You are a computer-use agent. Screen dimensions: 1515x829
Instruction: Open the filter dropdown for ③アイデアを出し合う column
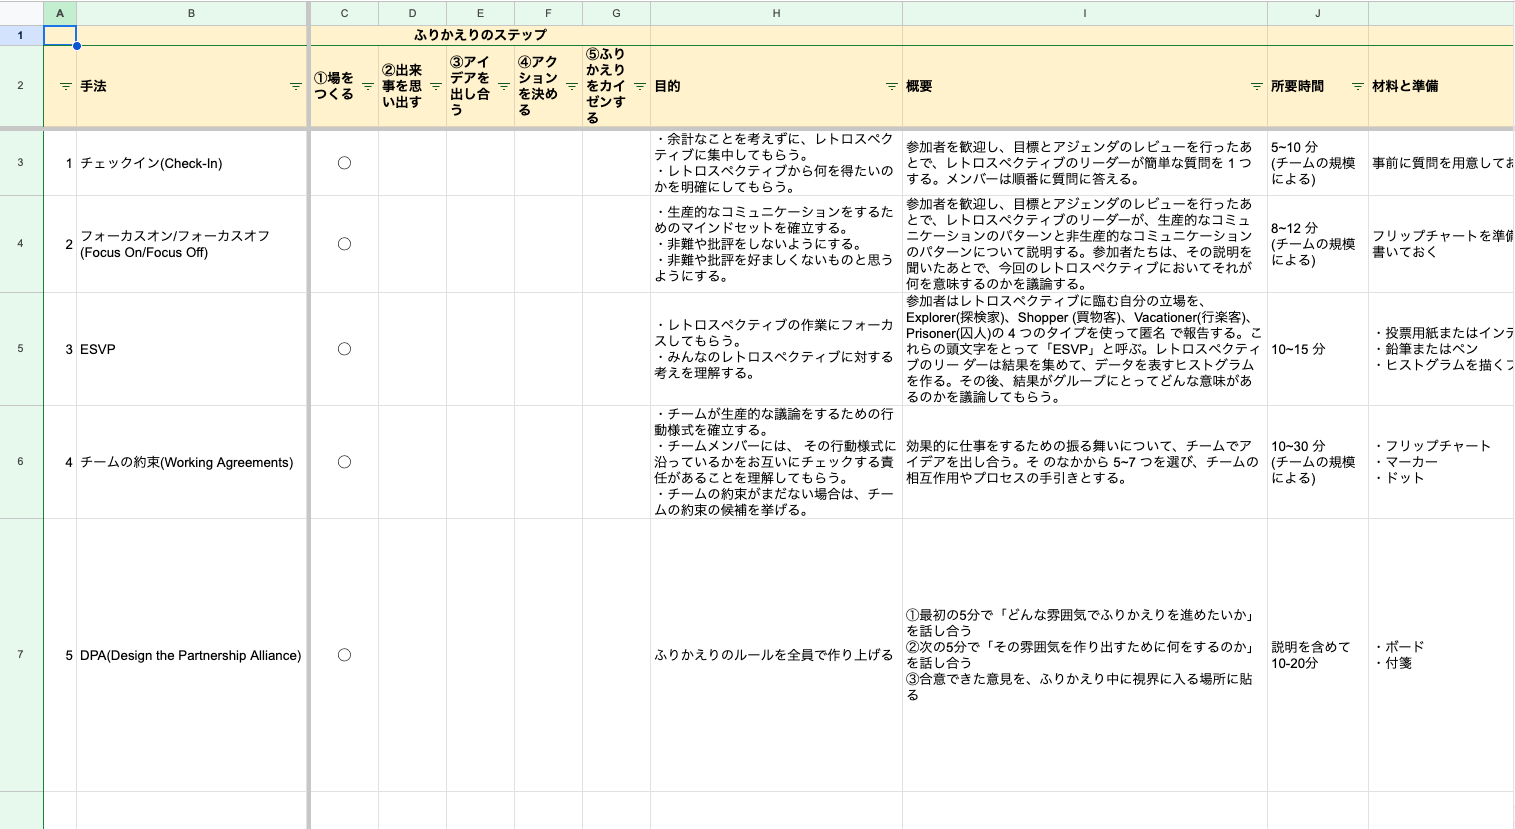[x=503, y=86]
